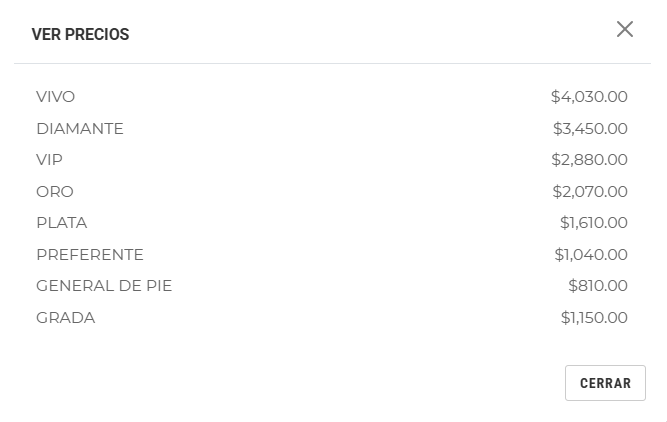This screenshot has width=667, height=422.
Task: Click the $810.00 general standing price
Action: pyautogui.click(x=598, y=286)
